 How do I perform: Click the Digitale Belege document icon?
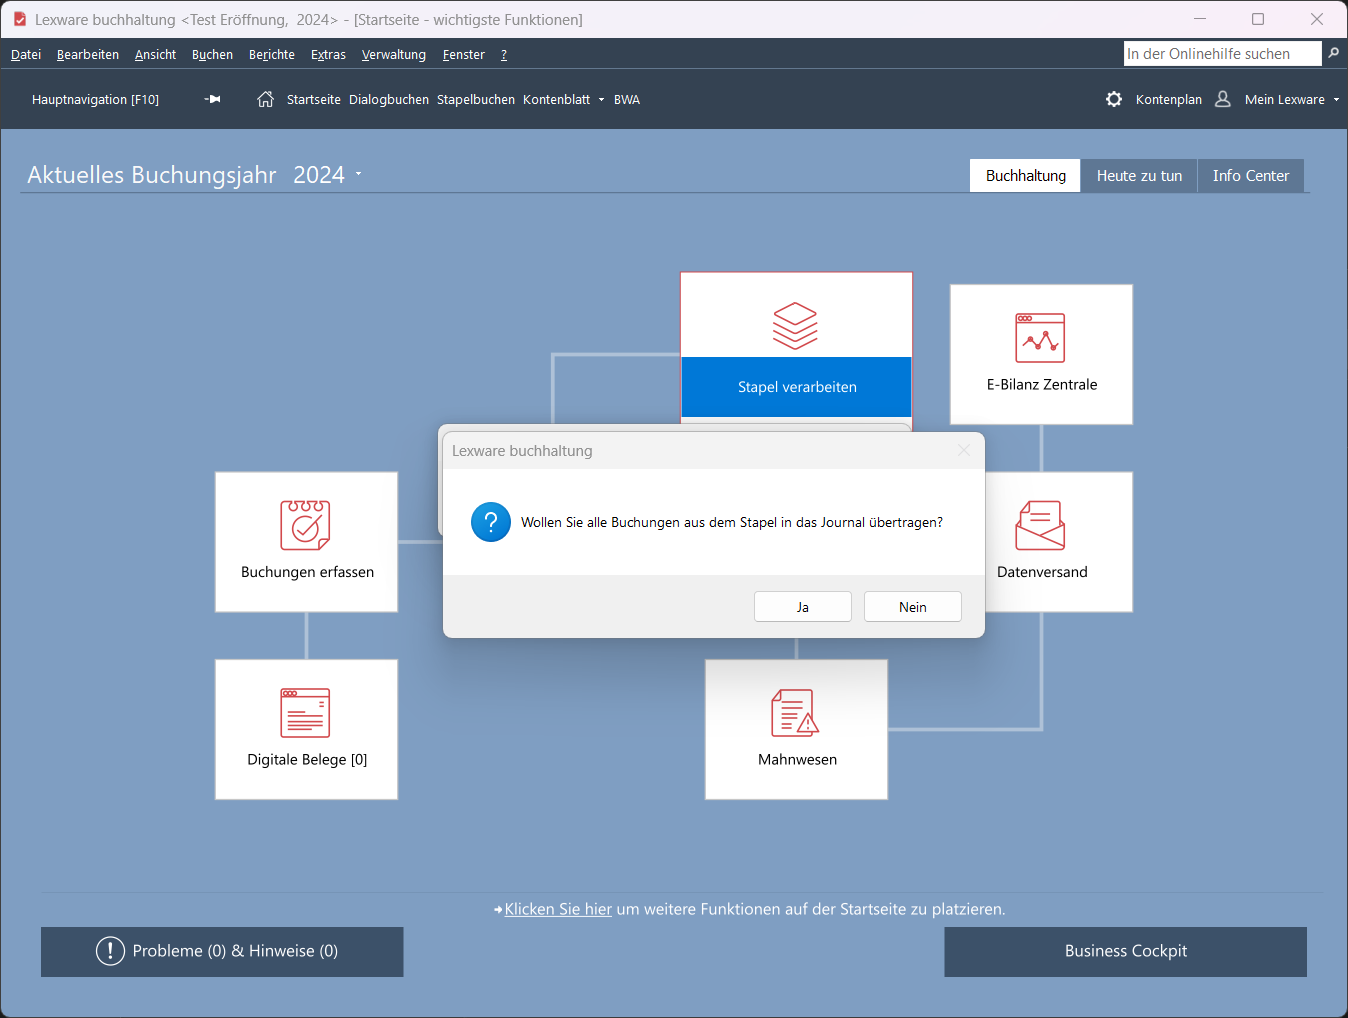(x=305, y=713)
